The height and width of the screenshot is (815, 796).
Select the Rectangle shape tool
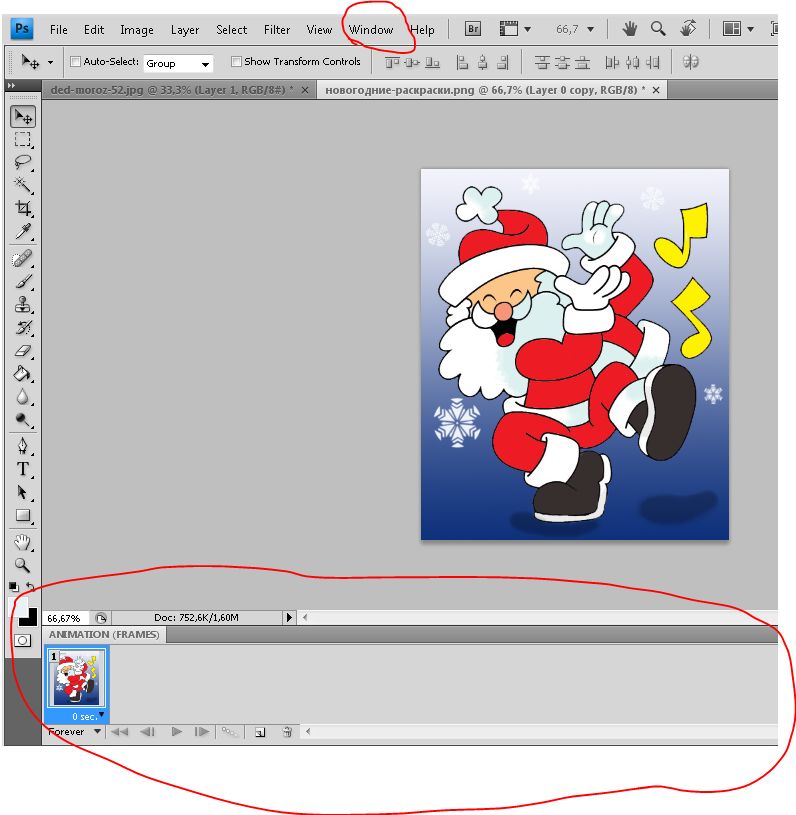tap(23, 515)
